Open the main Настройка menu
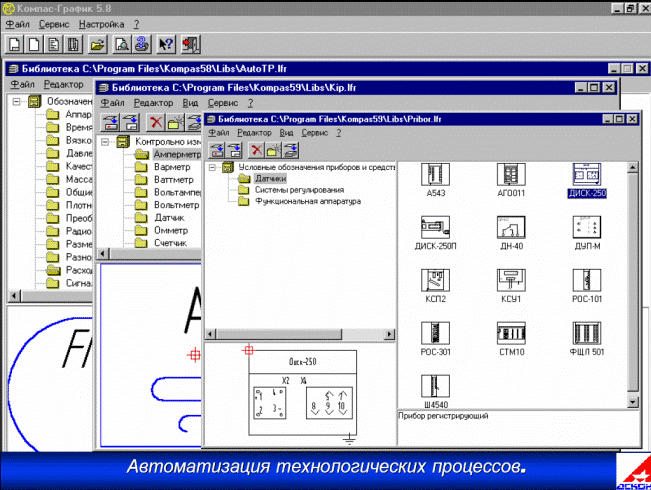This screenshot has width=651, height=490. (x=102, y=24)
